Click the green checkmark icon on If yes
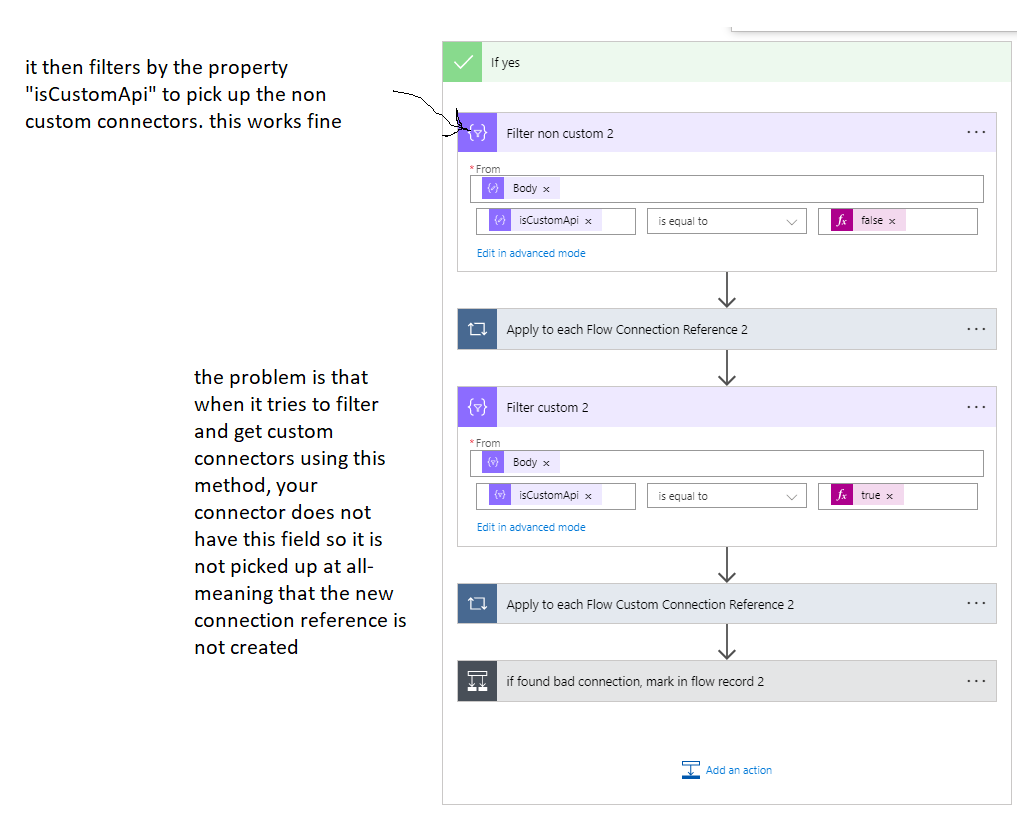 tap(461, 61)
